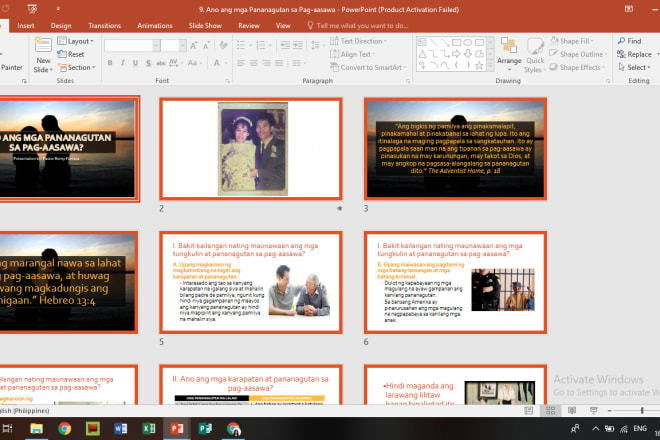Screen dimensions: 660x440
Task: Toggle text shadow
Action: [x=148, y=63]
